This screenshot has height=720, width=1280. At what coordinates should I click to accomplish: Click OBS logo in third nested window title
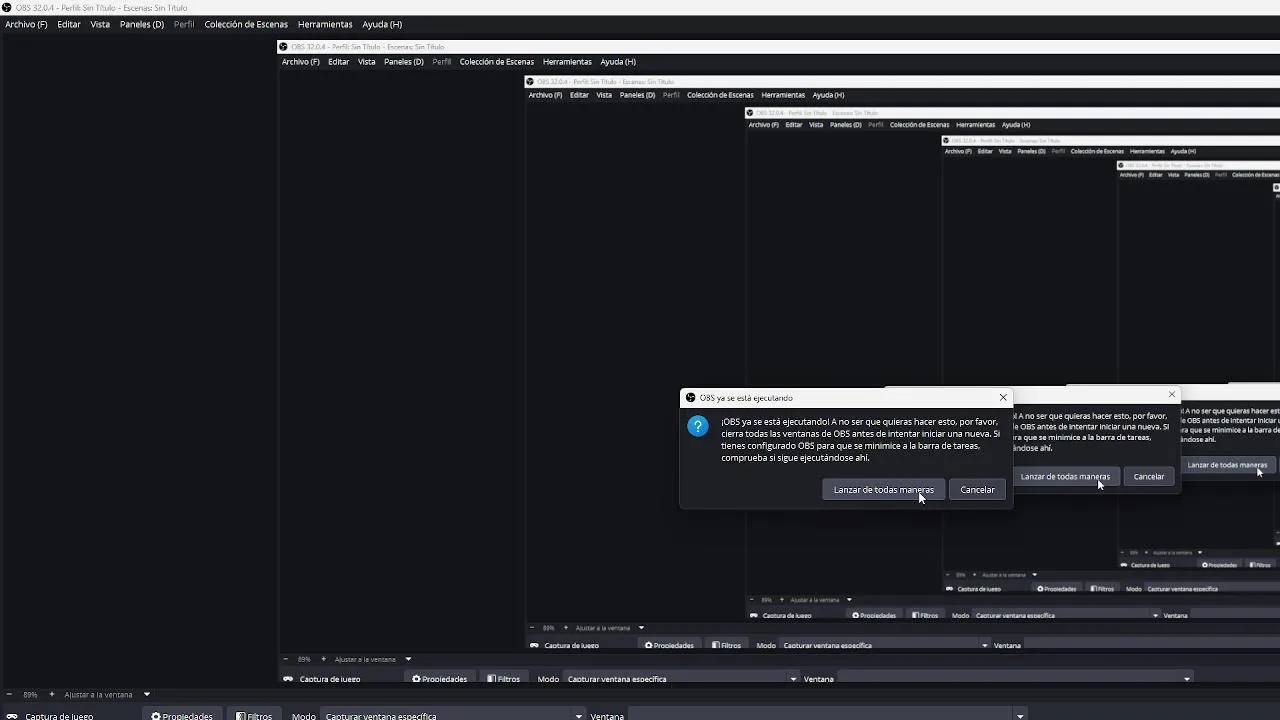(750, 113)
